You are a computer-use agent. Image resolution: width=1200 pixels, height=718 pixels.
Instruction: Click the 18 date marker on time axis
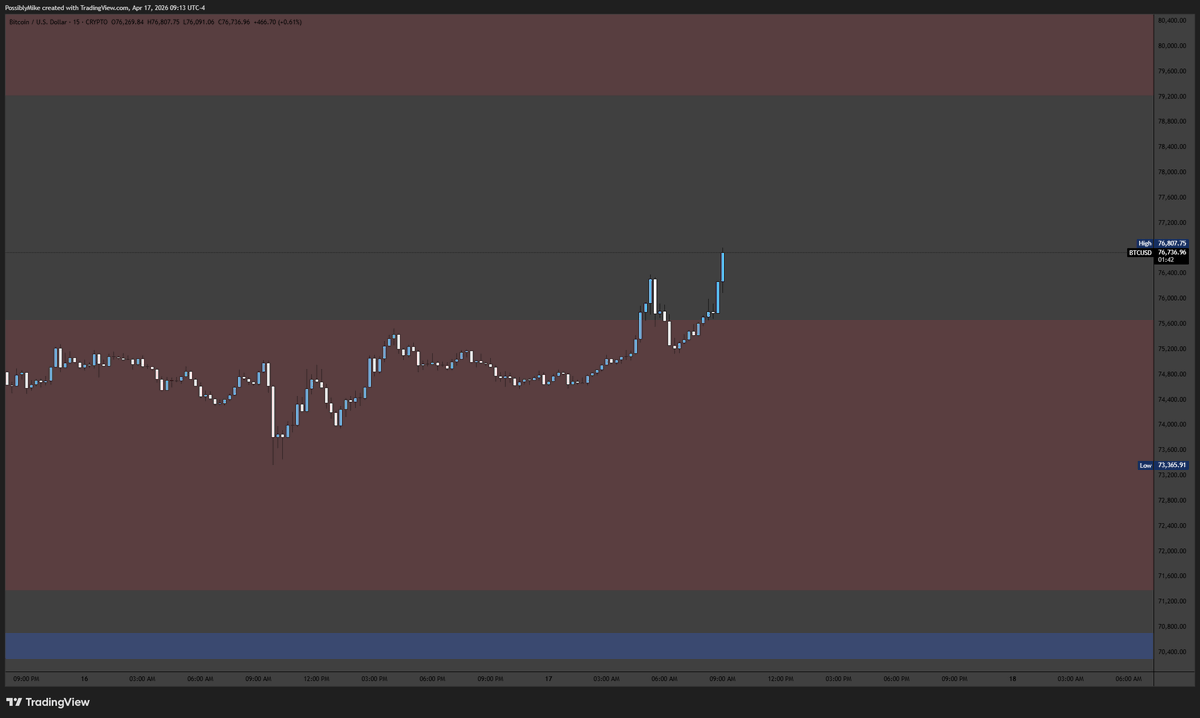coord(1012,678)
